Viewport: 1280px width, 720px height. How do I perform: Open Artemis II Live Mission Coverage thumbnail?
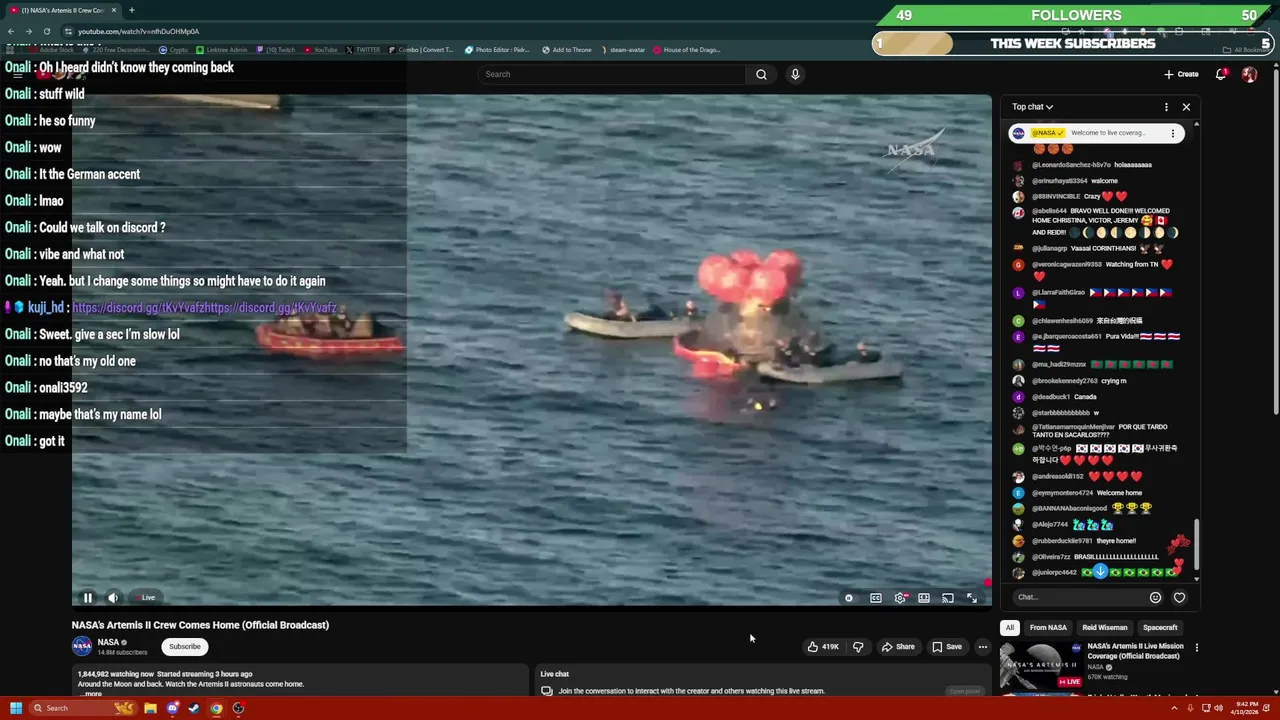point(1040,667)
